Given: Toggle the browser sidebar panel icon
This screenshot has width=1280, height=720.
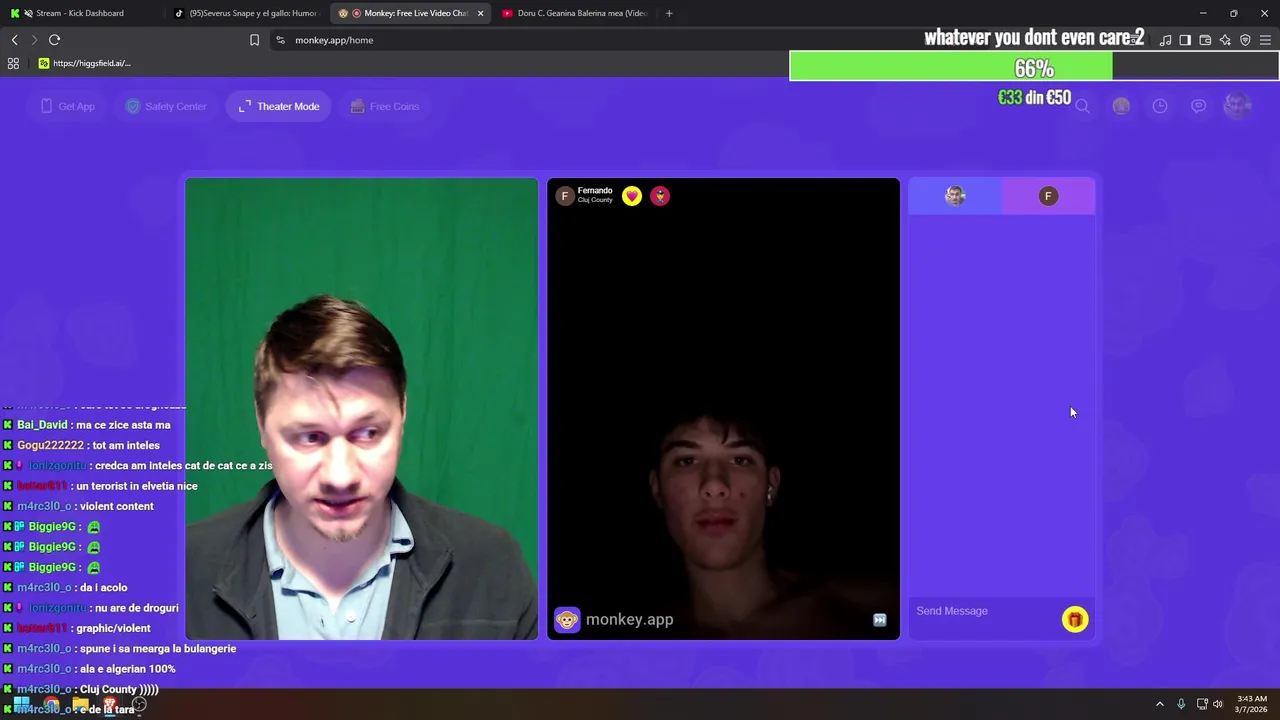Looking at the screenshot, I should 1185,40.
